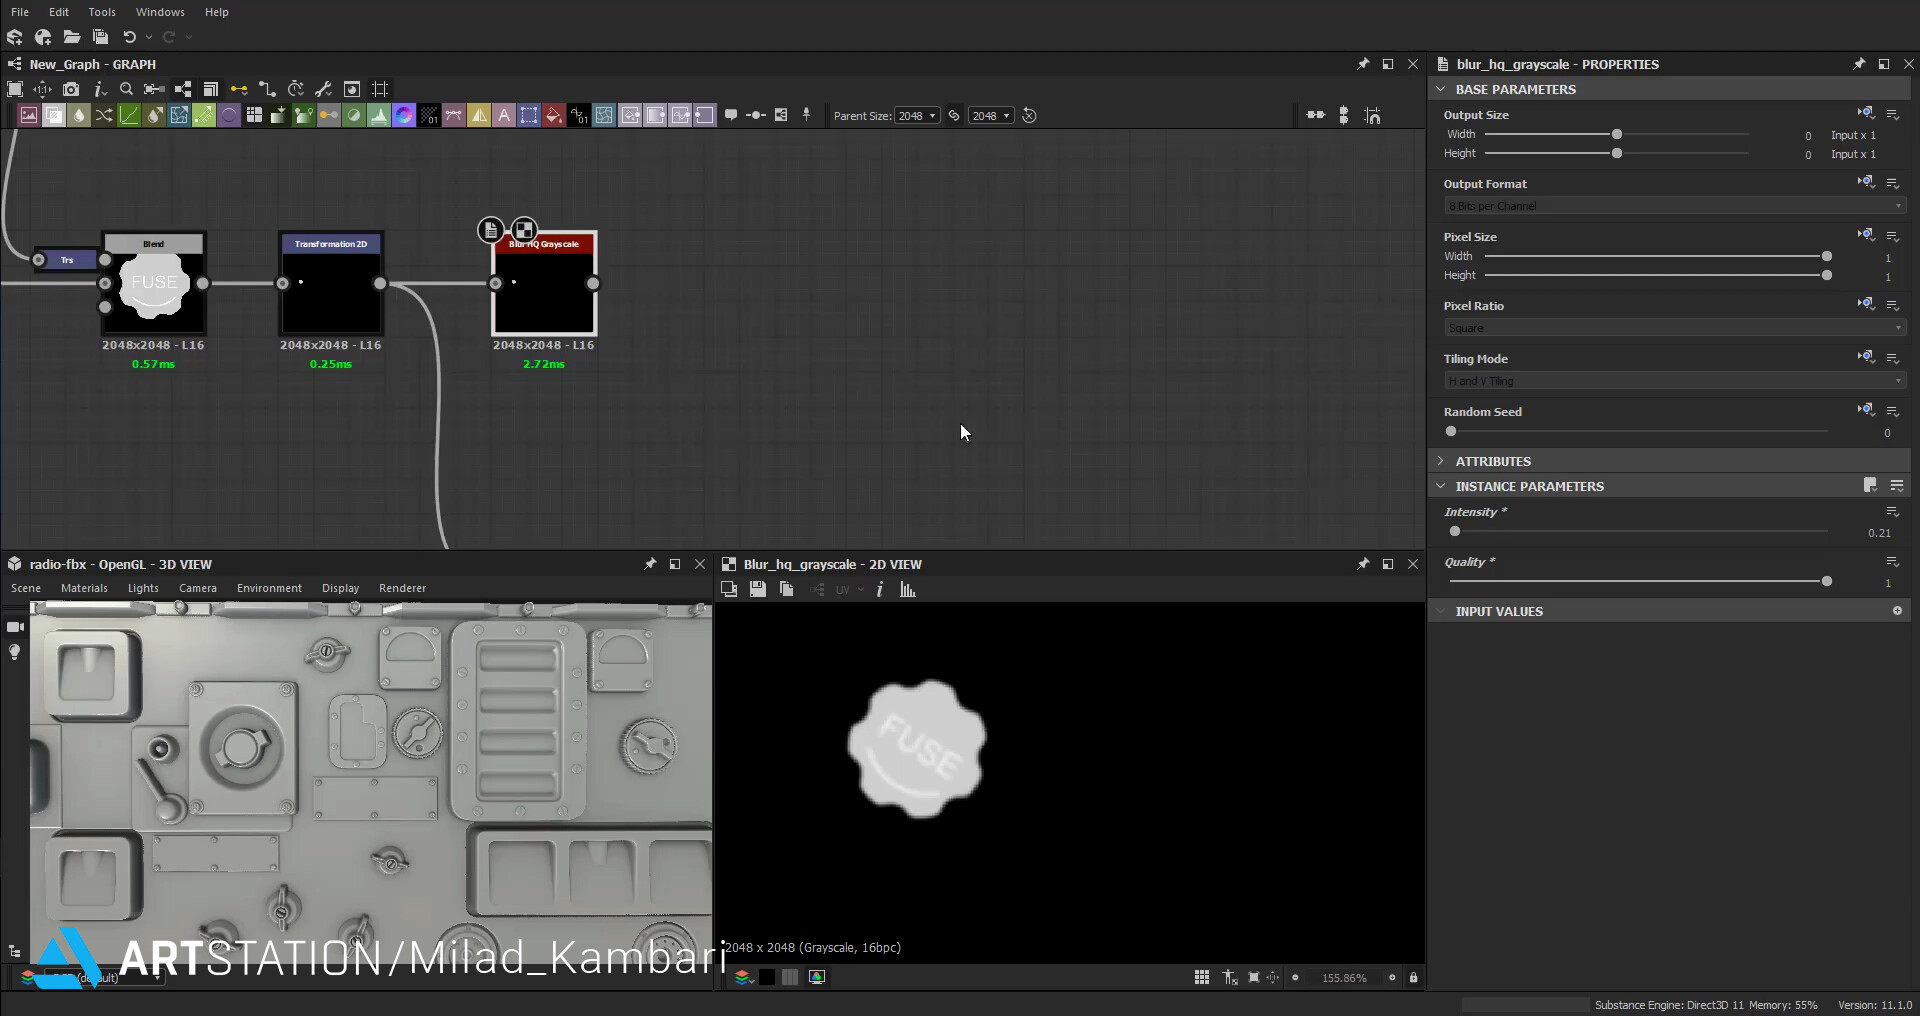Collapse the BASE PARAMETERS section

[x=1515, y=89]
